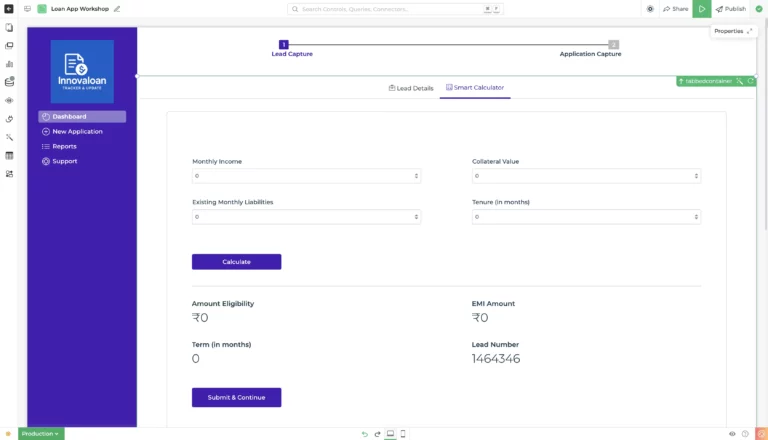Select desktop layout view toggle
768x440 pixels.
pos(390,434)
